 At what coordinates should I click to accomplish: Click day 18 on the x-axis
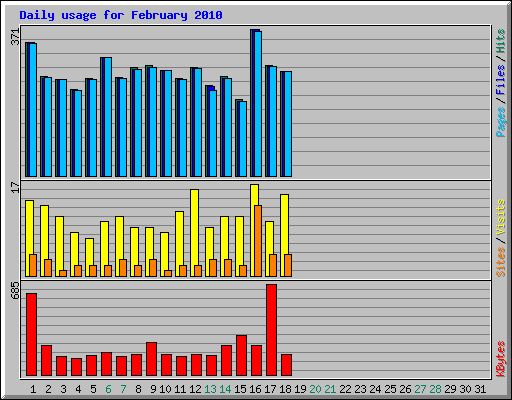[x=285, y=389]
